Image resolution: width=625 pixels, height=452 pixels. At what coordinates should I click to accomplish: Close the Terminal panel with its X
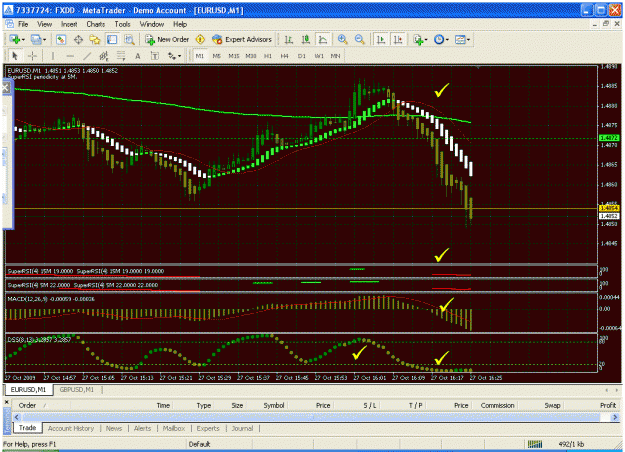click(6, 402)
